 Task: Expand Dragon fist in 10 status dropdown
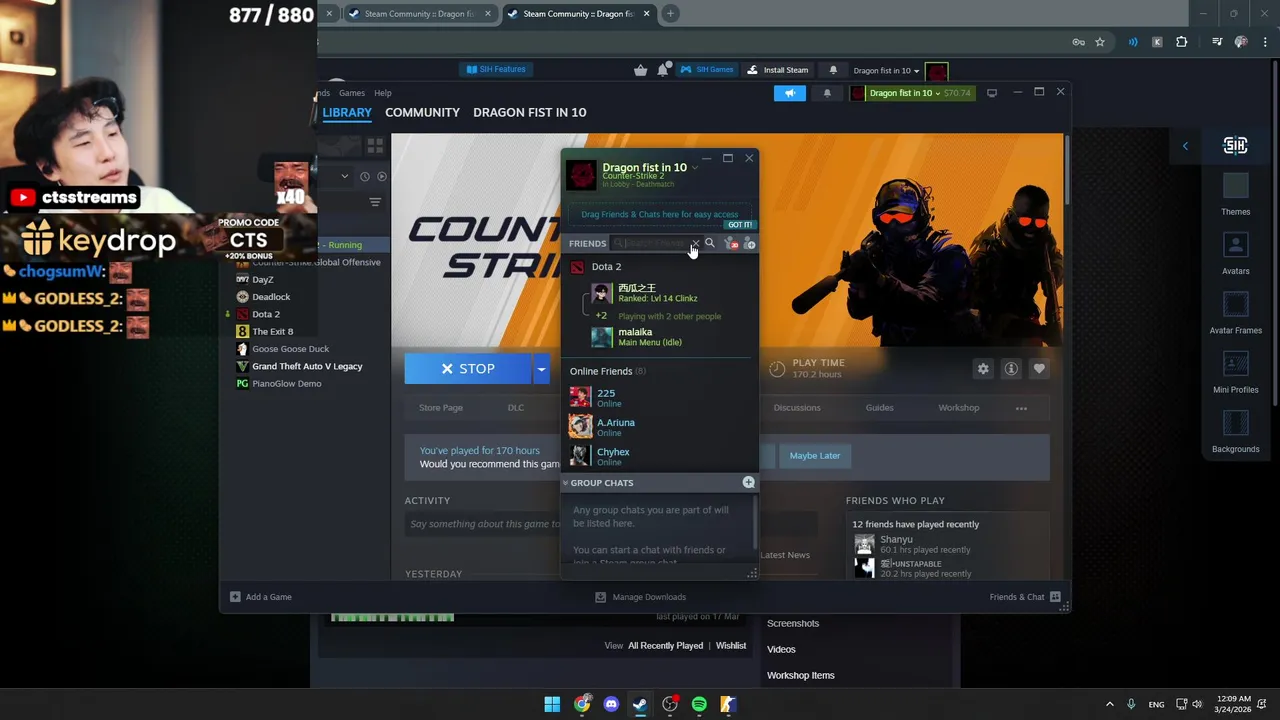point(695,168)
